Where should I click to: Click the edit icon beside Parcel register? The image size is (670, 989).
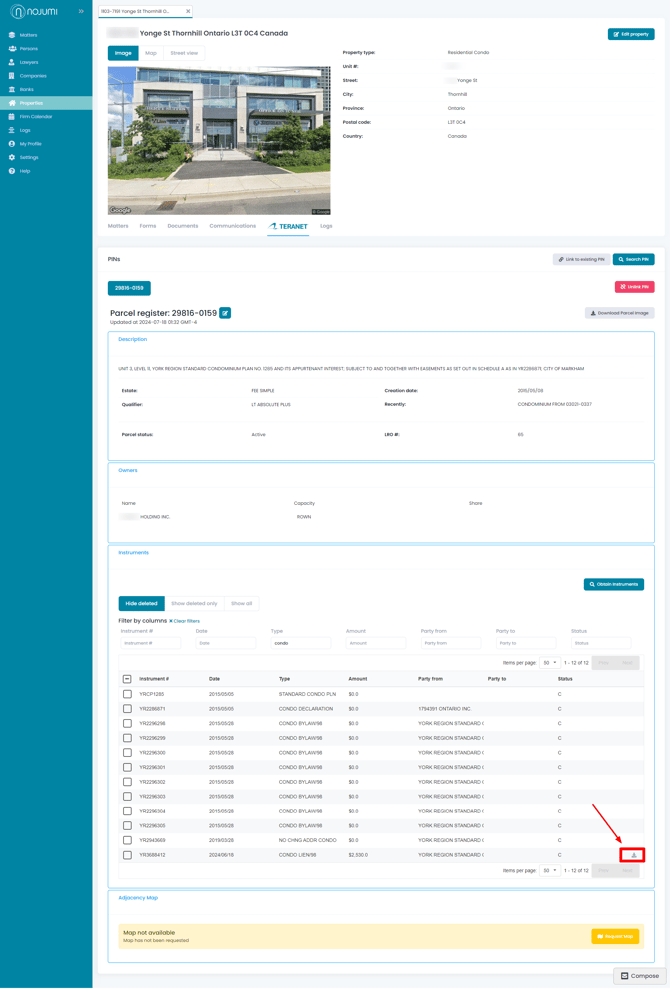(x=225, y=313)
